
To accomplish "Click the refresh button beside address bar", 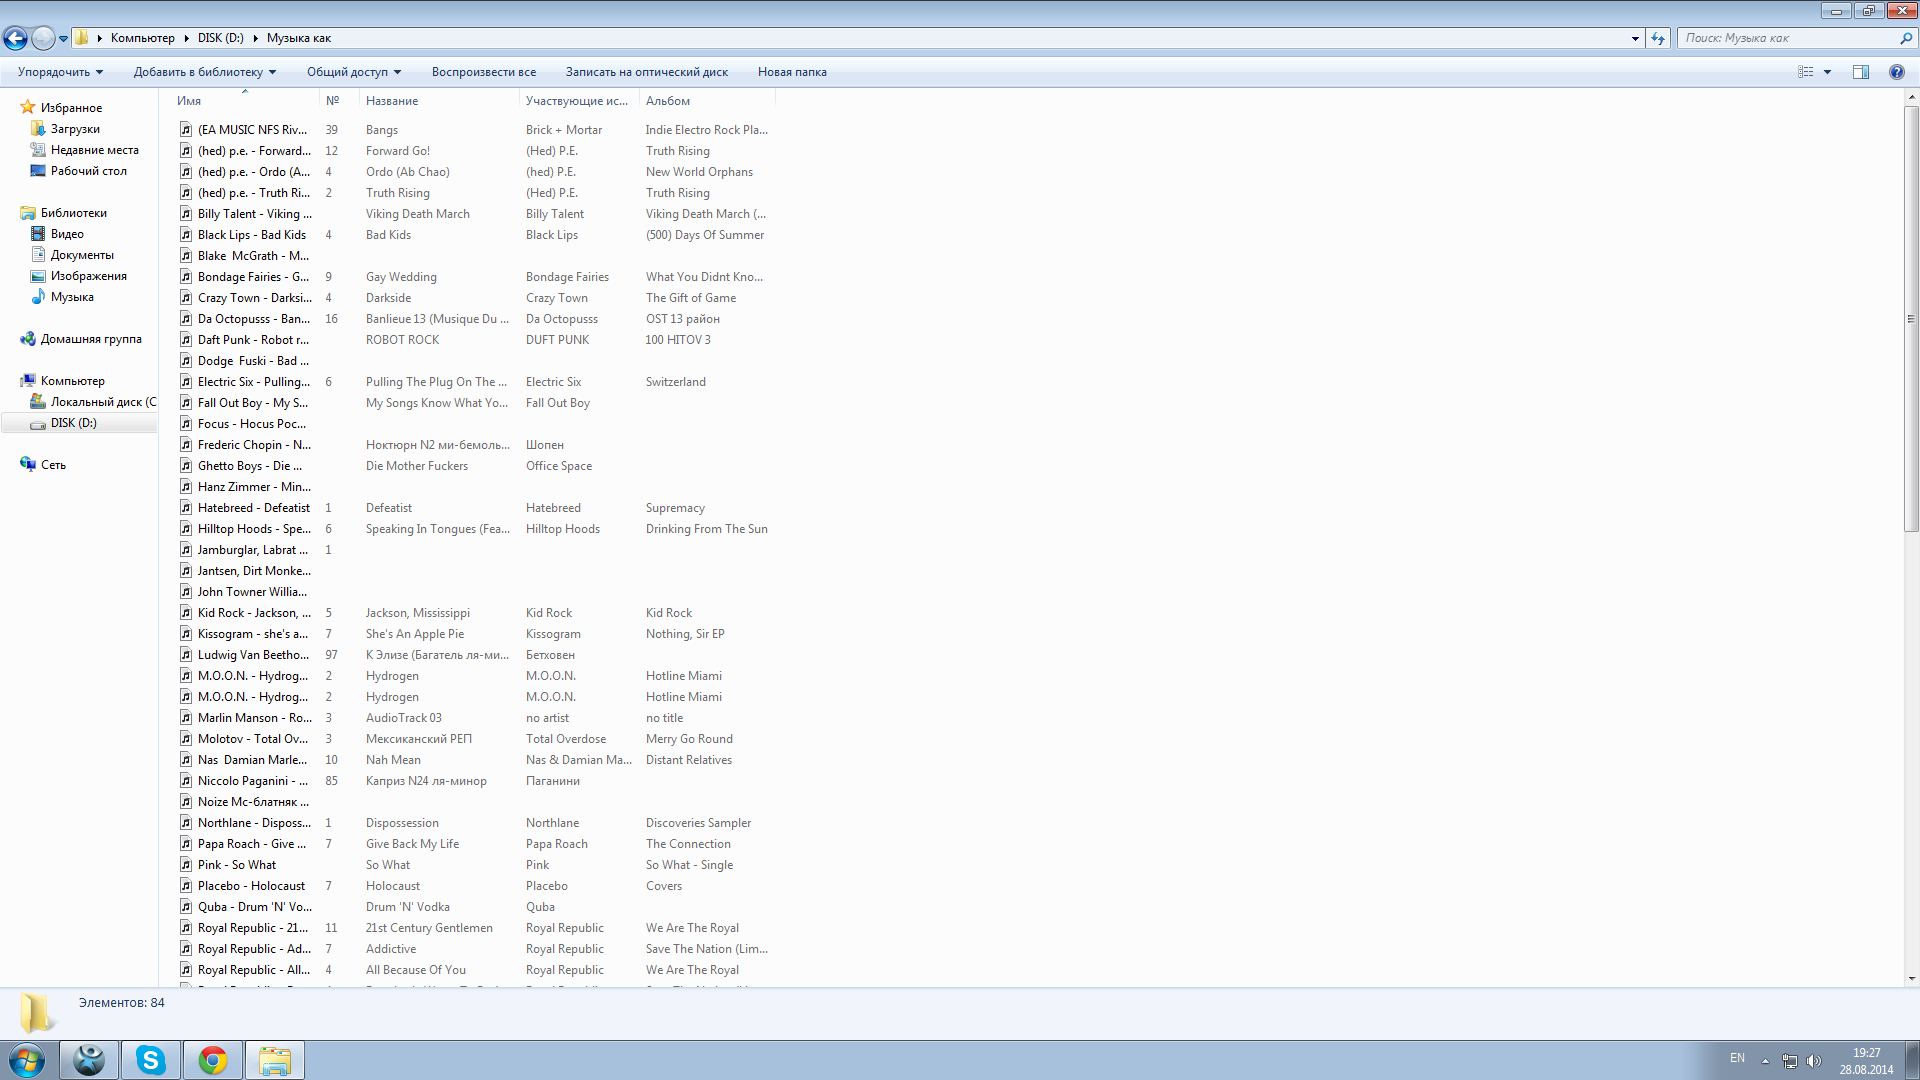I will [1658, 38].
